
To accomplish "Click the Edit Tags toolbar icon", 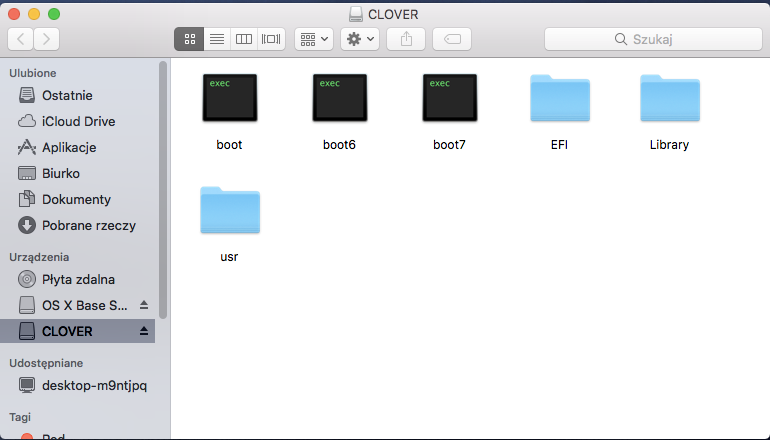I will pyautogui.click(x=451, y=39).
